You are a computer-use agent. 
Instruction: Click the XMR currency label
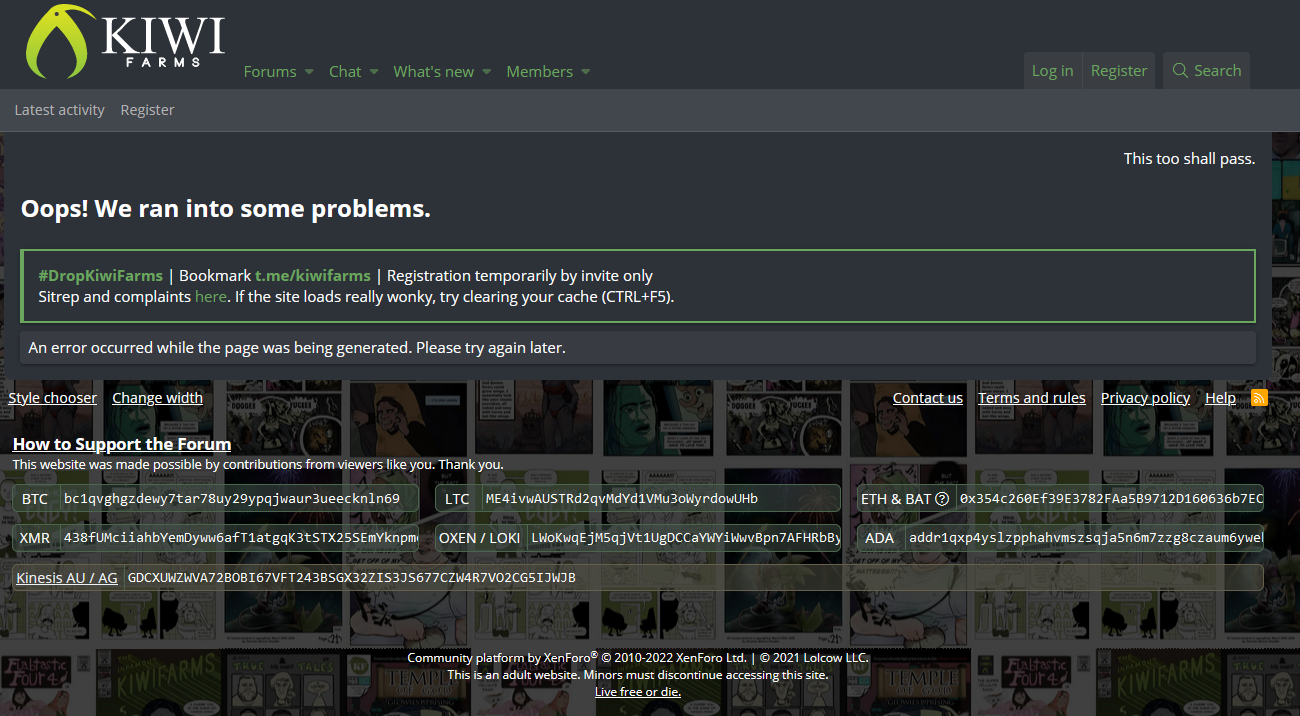(x=35, y=538)
